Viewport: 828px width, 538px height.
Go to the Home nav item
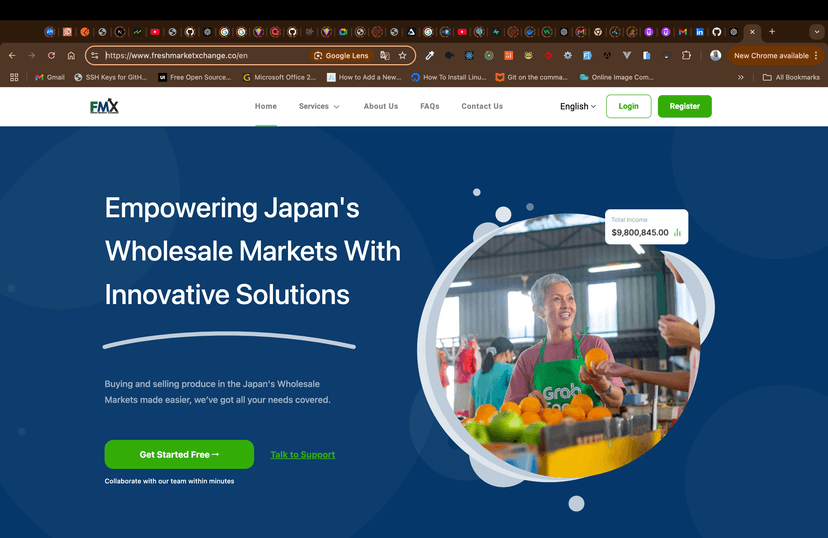(266, 106)
